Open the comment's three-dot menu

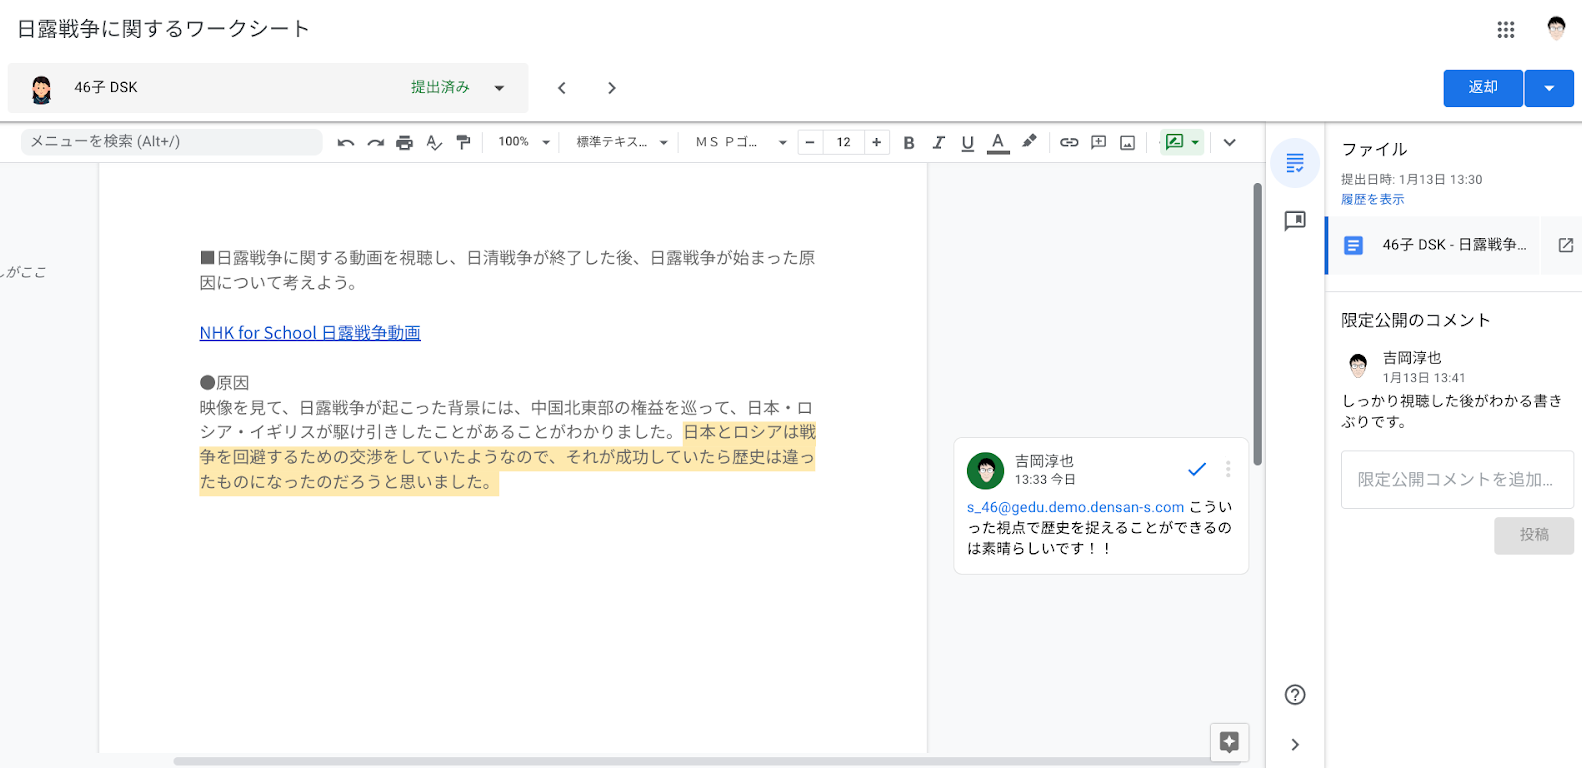1228,469
